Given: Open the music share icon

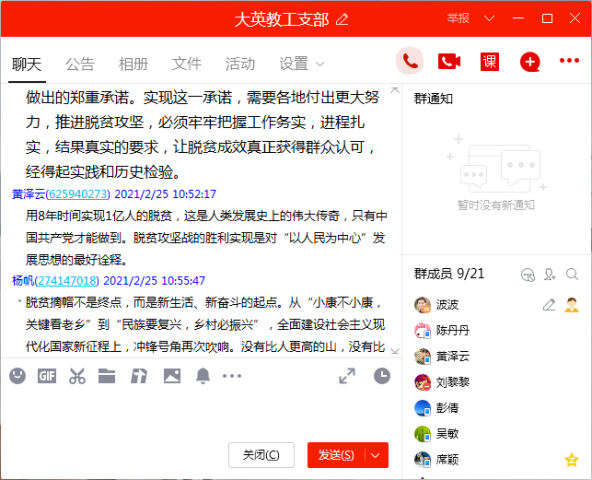Looking at the screenshot, I should click(139, 376).
